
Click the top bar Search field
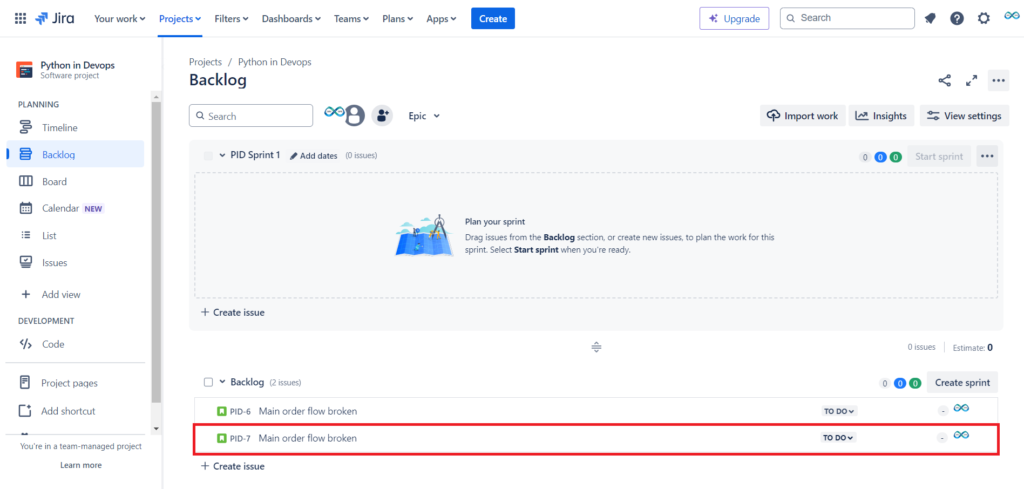tap(847, 18)
